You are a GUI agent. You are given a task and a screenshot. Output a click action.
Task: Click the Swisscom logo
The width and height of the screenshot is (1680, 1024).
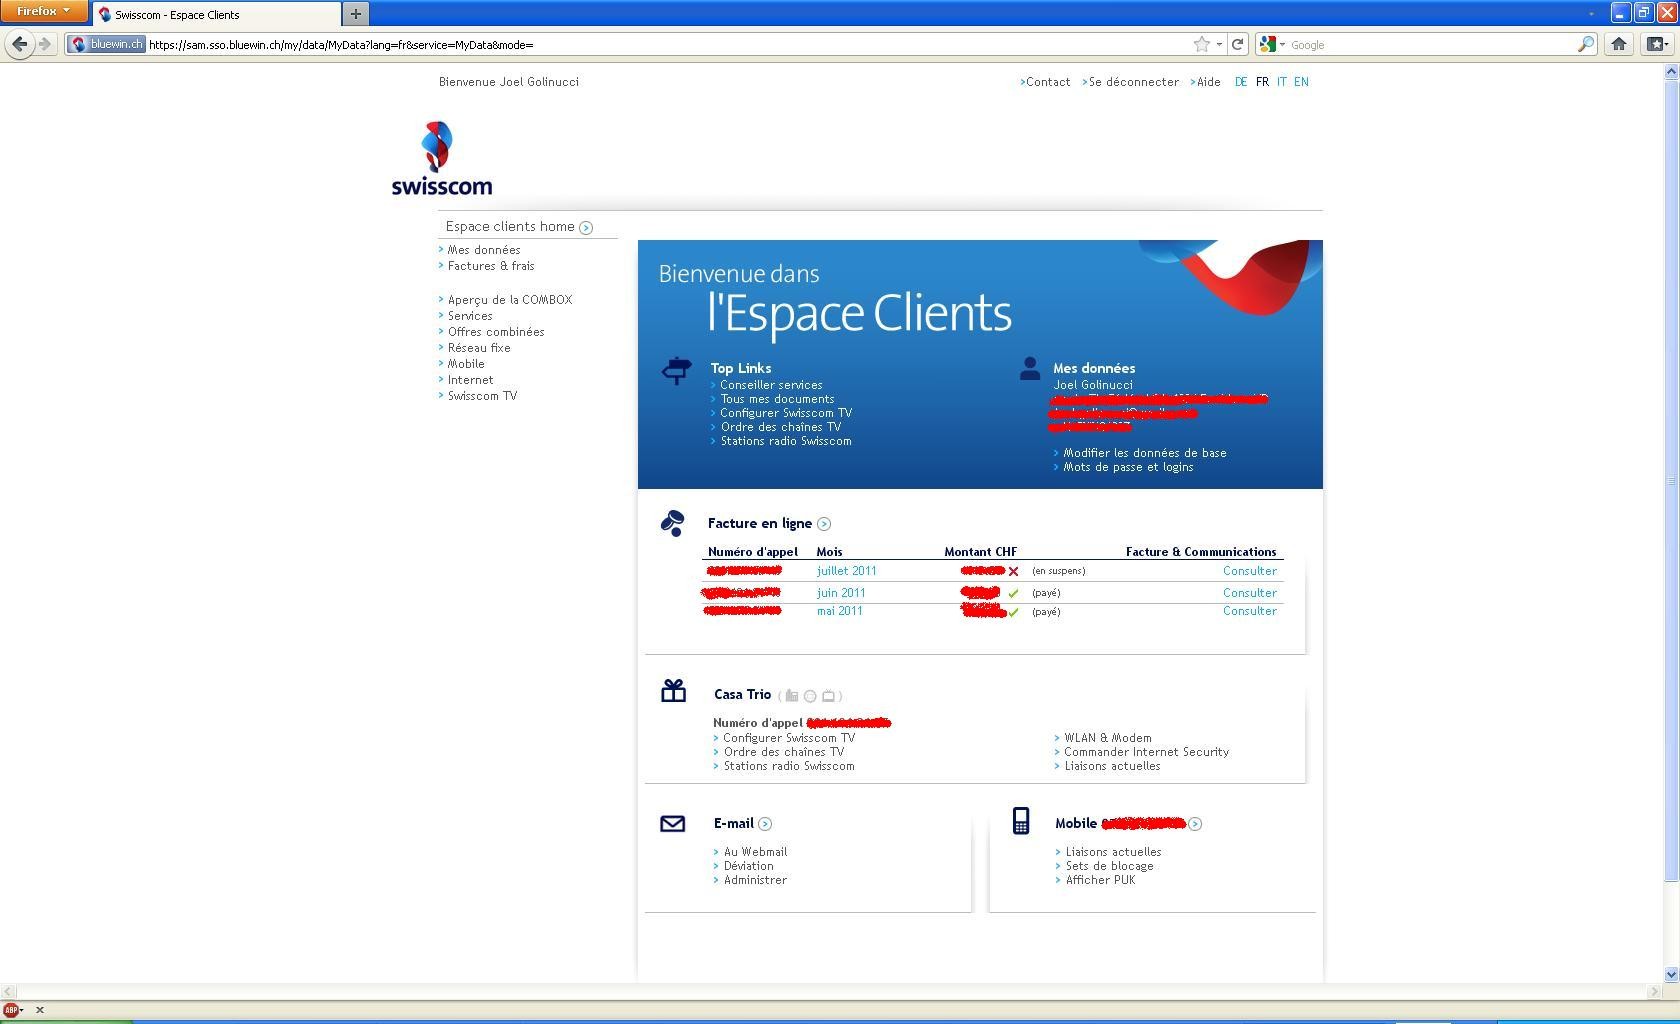440,157
